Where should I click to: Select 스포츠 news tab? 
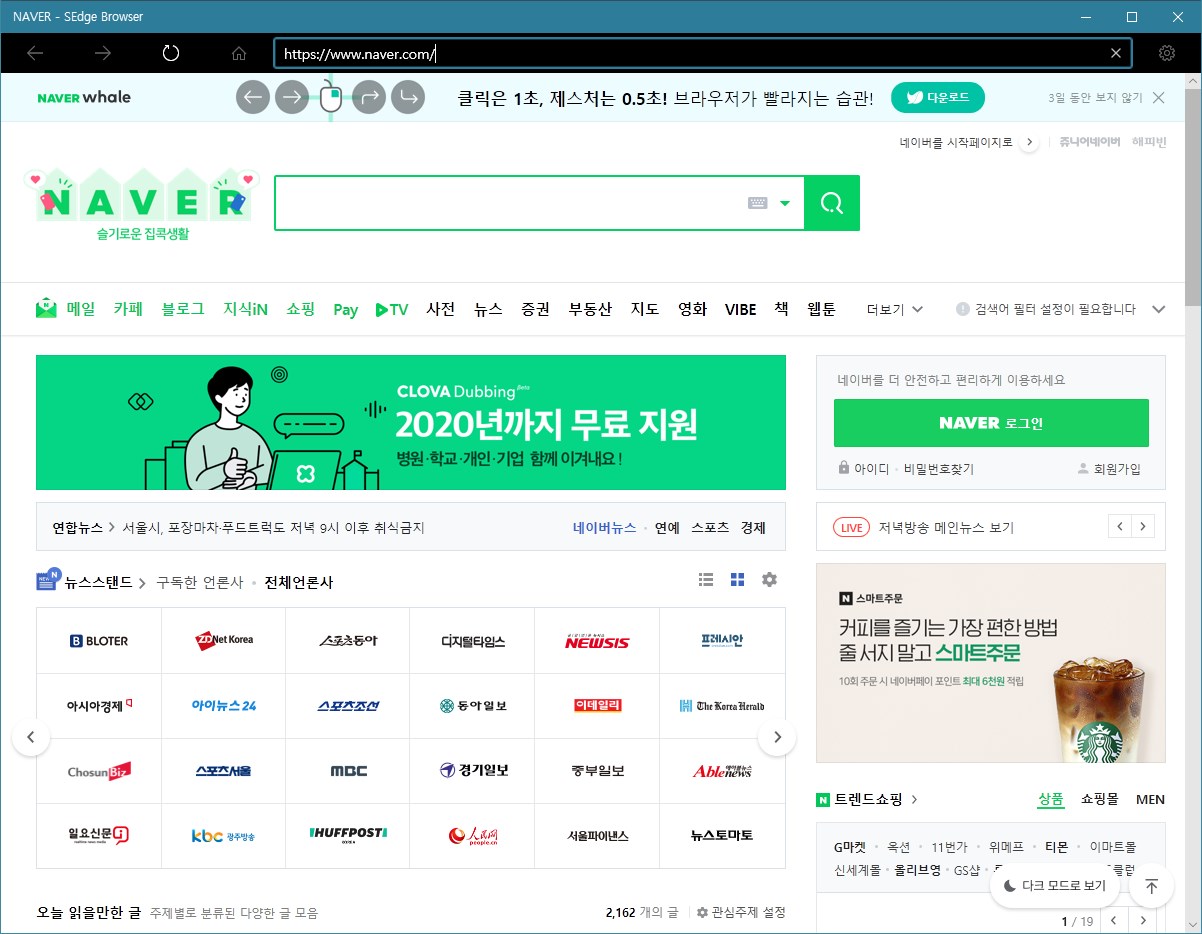(x=710, y=527)
